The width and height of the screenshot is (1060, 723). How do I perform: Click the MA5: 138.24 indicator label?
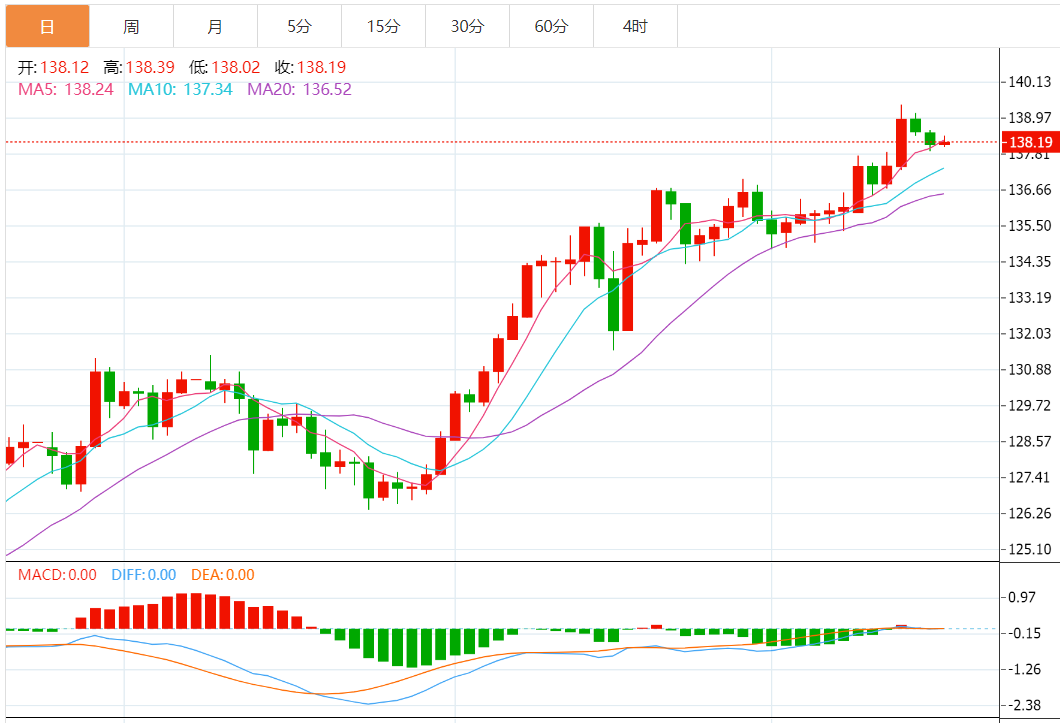66,89
